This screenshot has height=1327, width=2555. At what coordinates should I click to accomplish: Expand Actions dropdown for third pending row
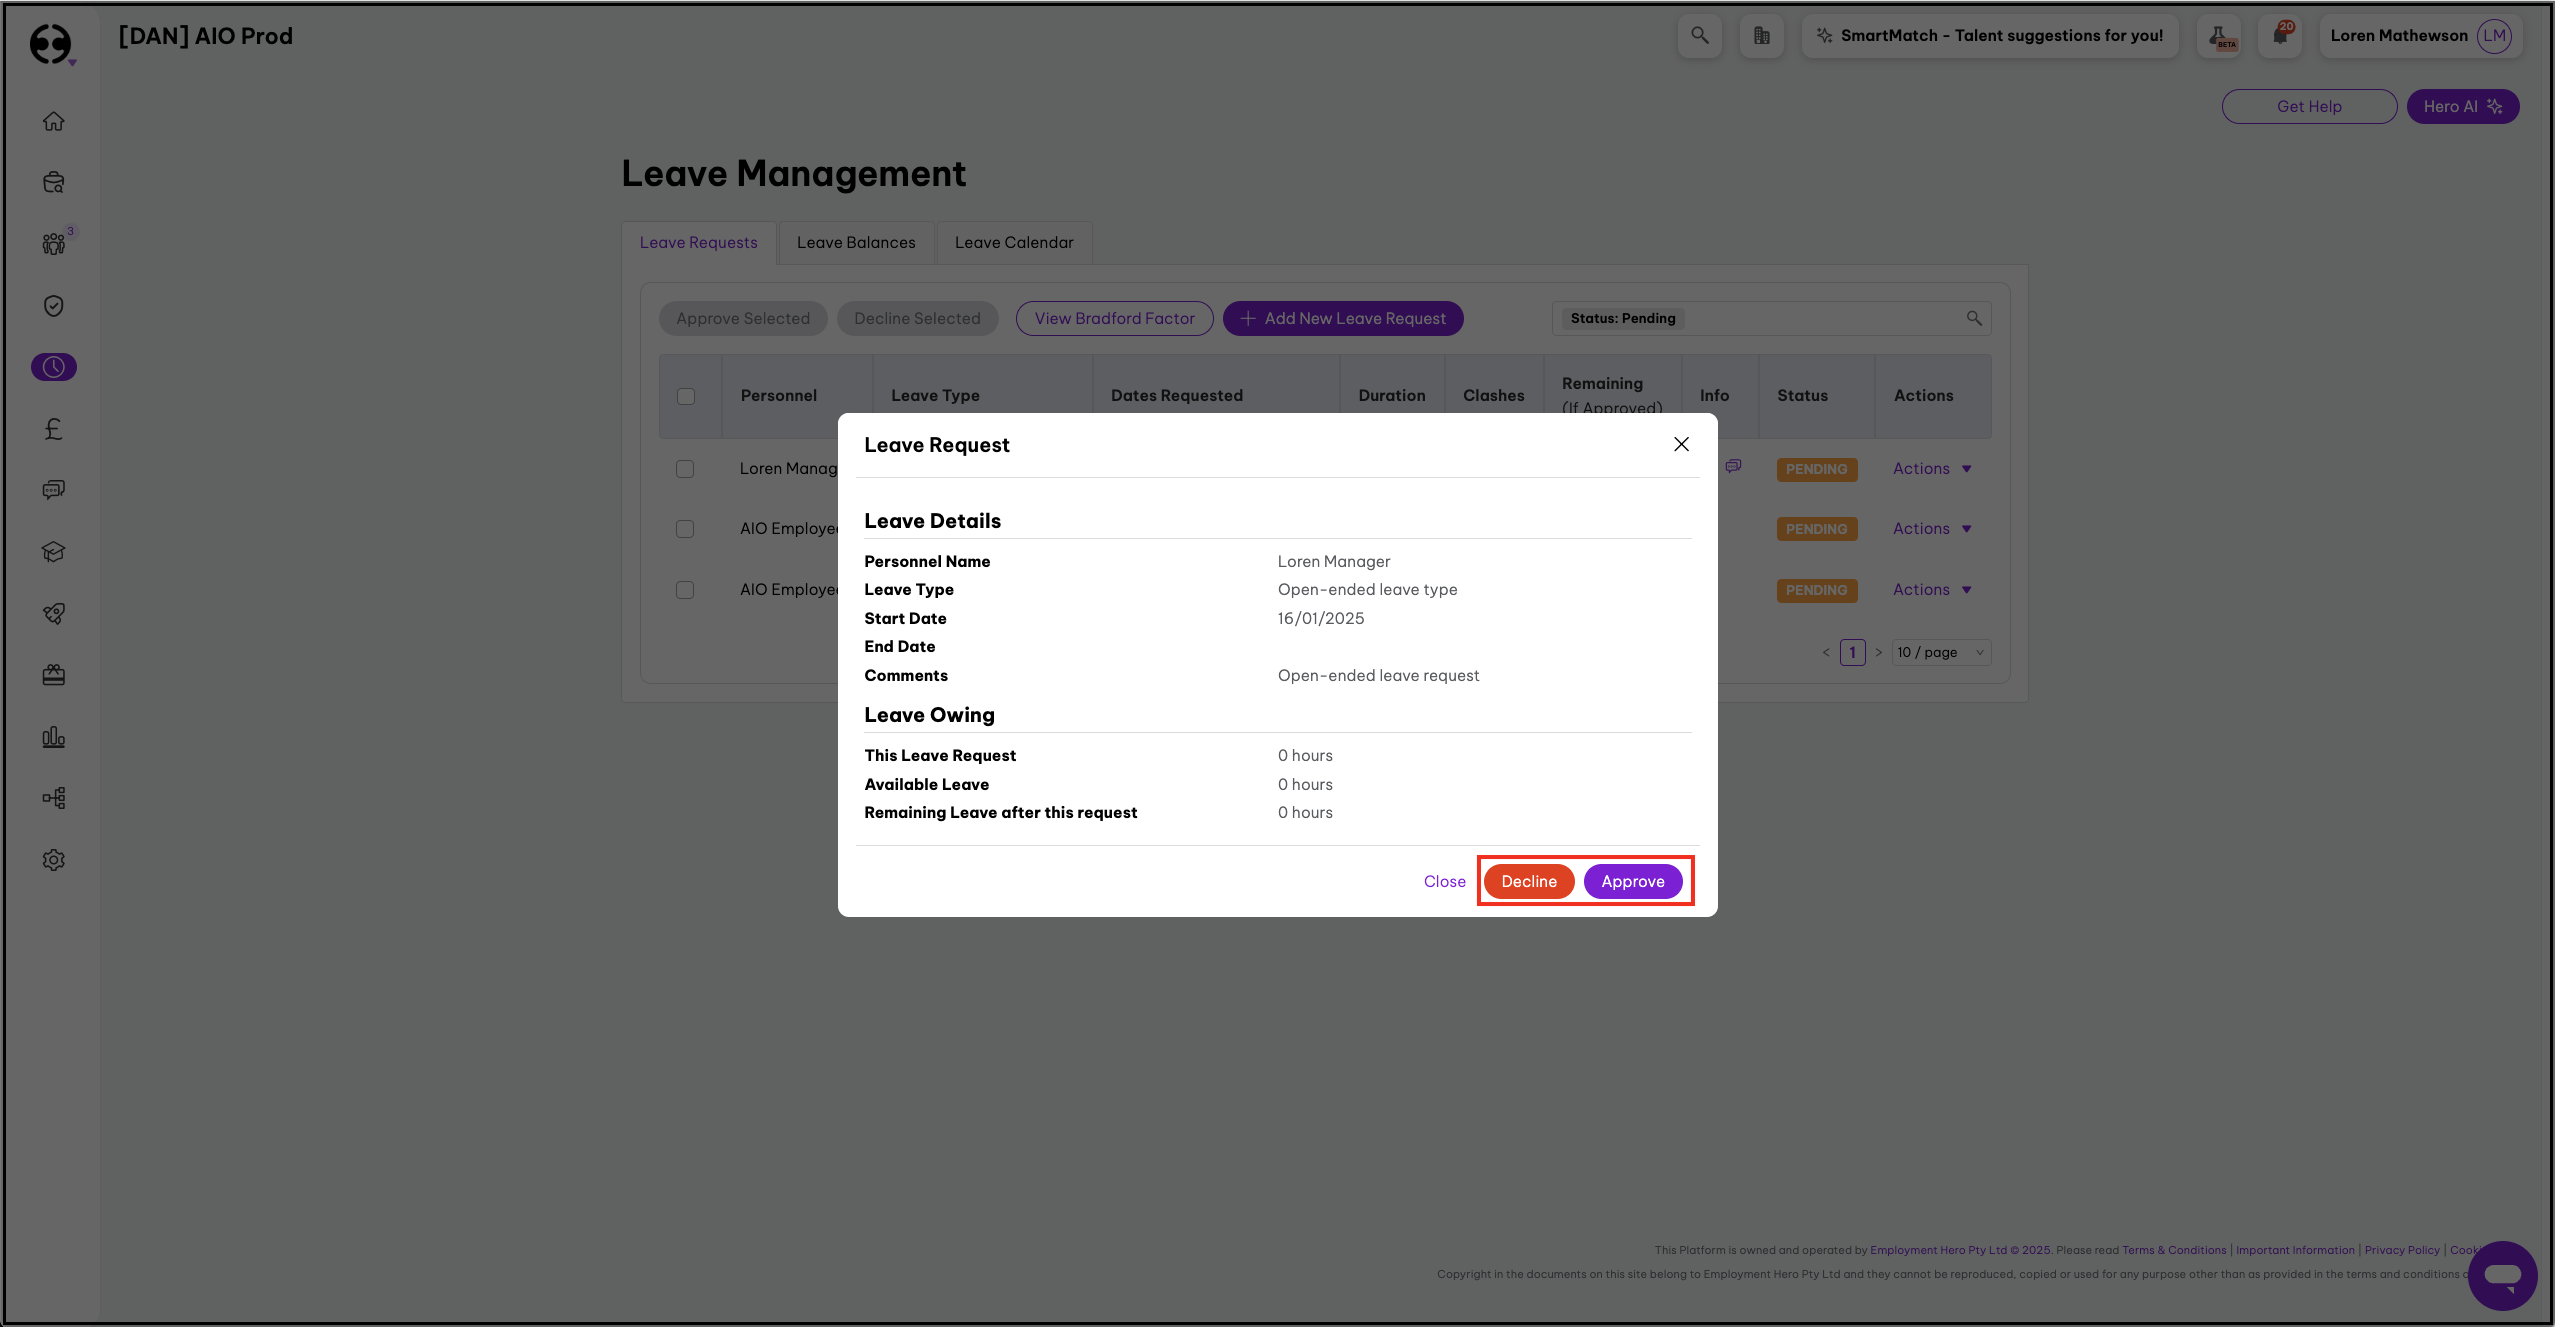pos(1931,590)
